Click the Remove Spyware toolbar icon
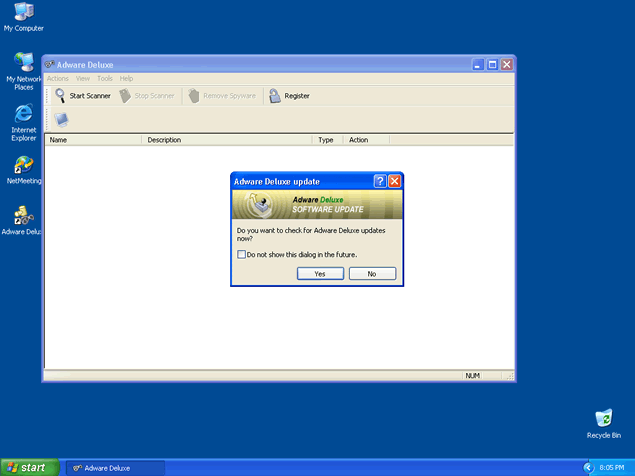Screen dimensions: 635x476 pyautogui.click(x=193, y=96)
